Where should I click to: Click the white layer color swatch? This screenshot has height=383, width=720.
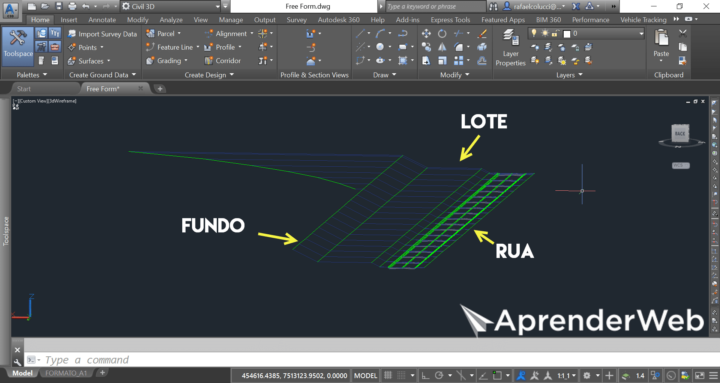click(x=567, y=34)
